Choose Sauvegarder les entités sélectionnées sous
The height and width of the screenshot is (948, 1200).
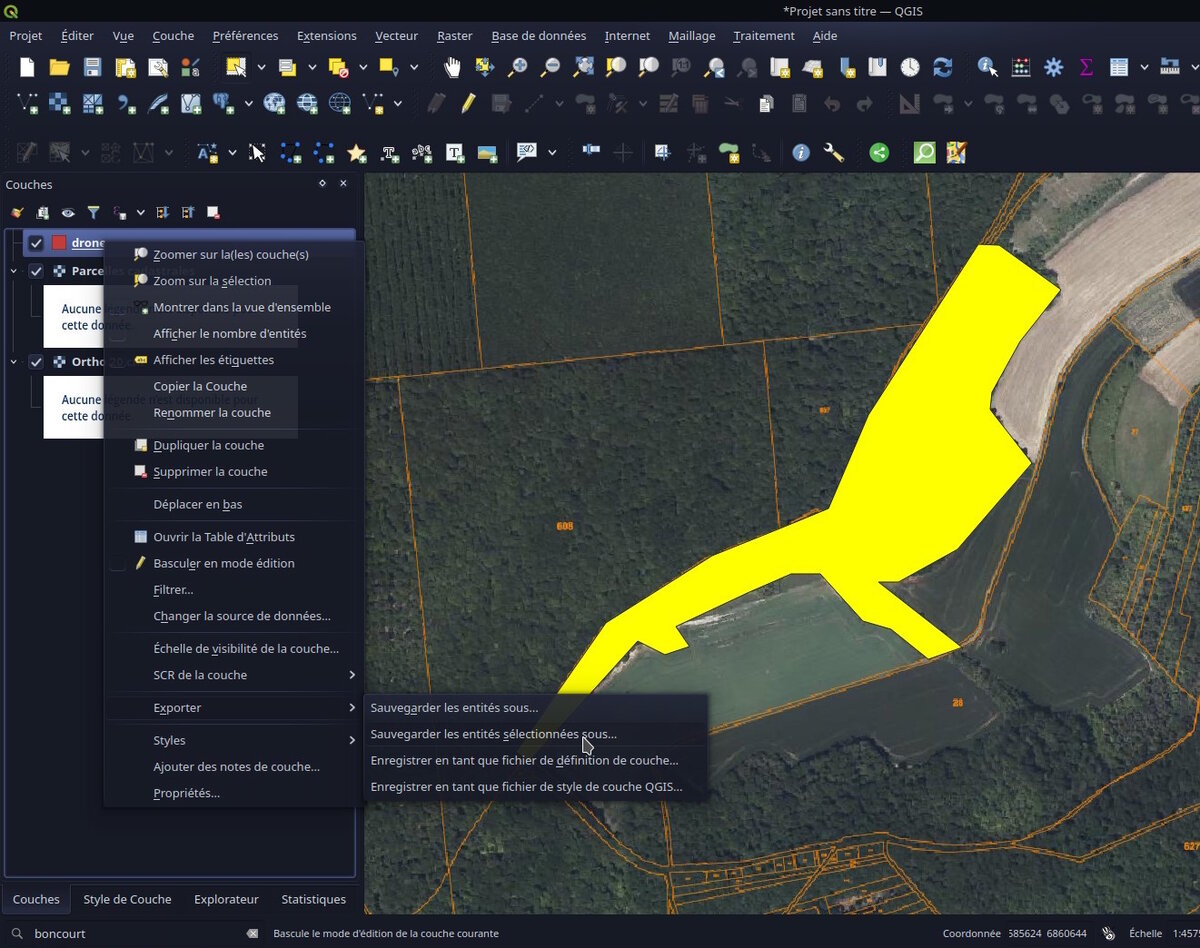click(x=493, y=734)
